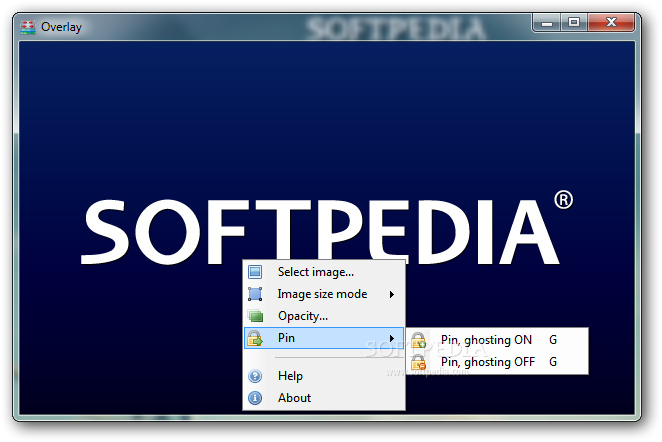Viewport: 662px width, 442px height.
Task: Minimize the Overlay window
Action: (547, 22)
